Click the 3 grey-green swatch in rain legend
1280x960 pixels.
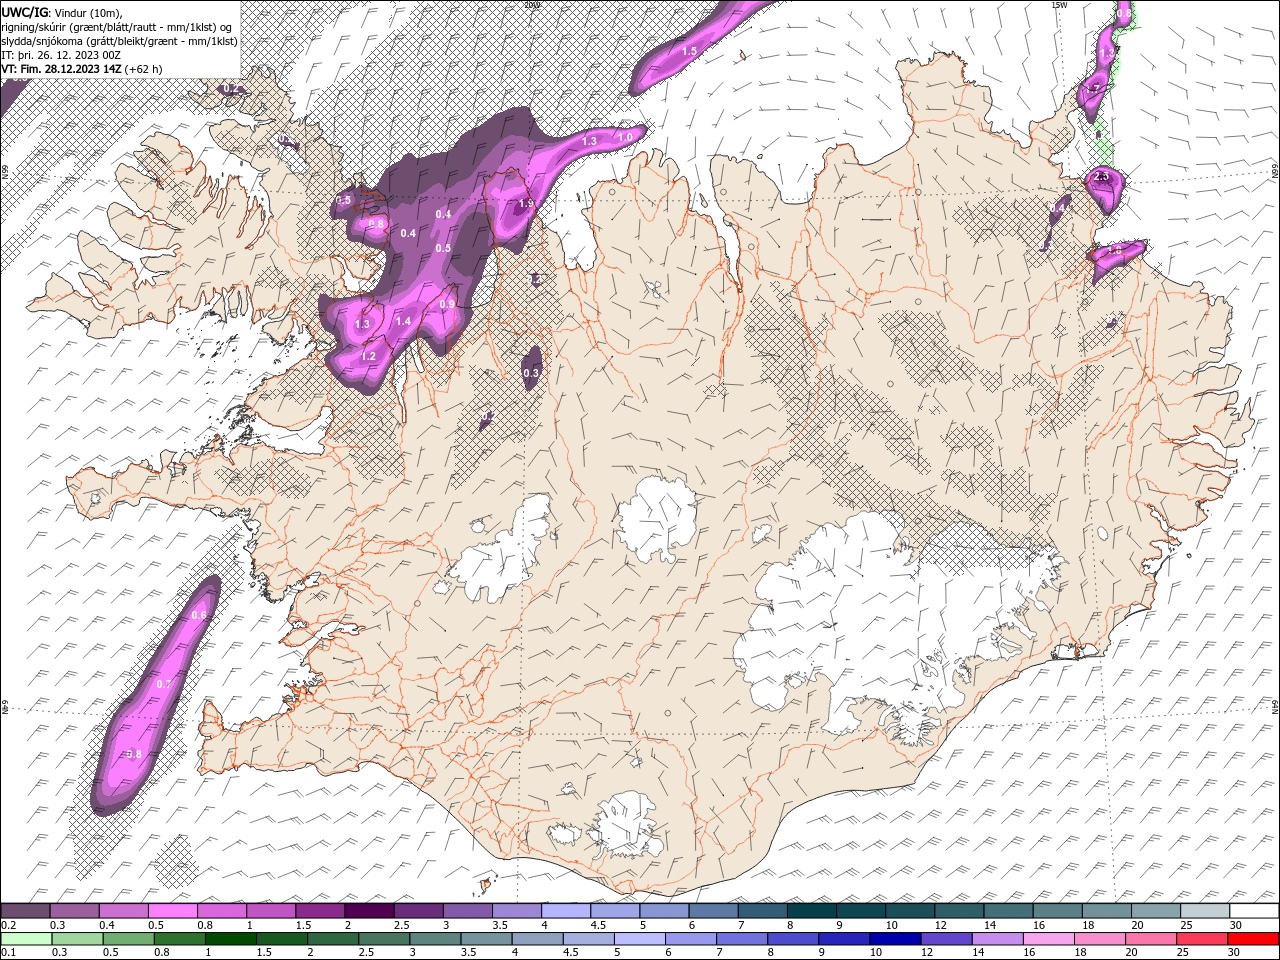coord(434,938)
